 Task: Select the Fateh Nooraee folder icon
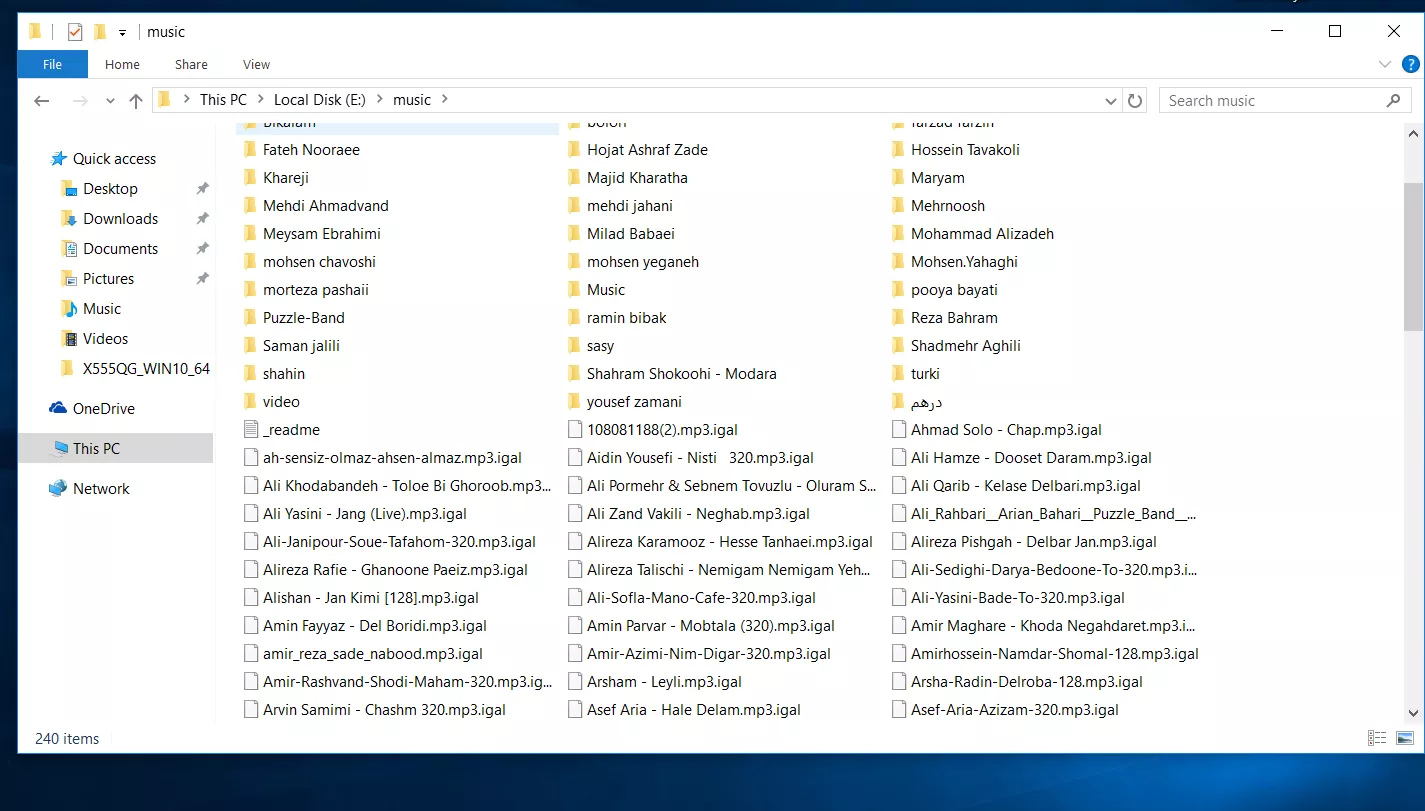(250, 149)
